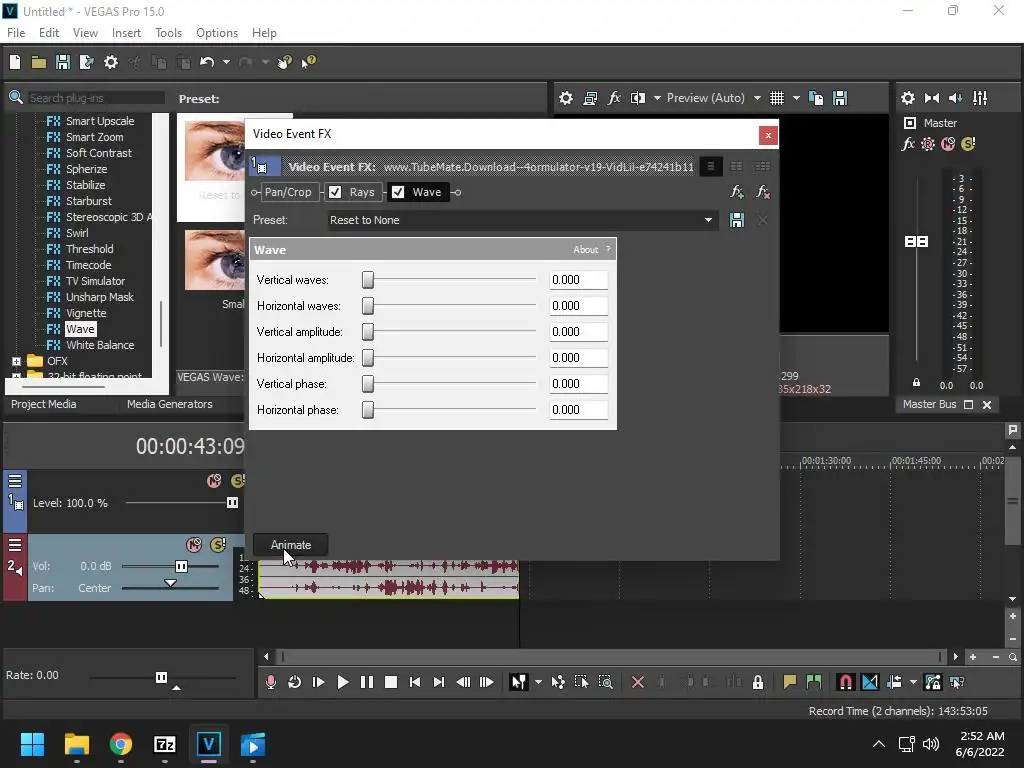This screenshot has height=768, width=1024.
Task: Create a new project with the New icon
Action: coord(15,62)
